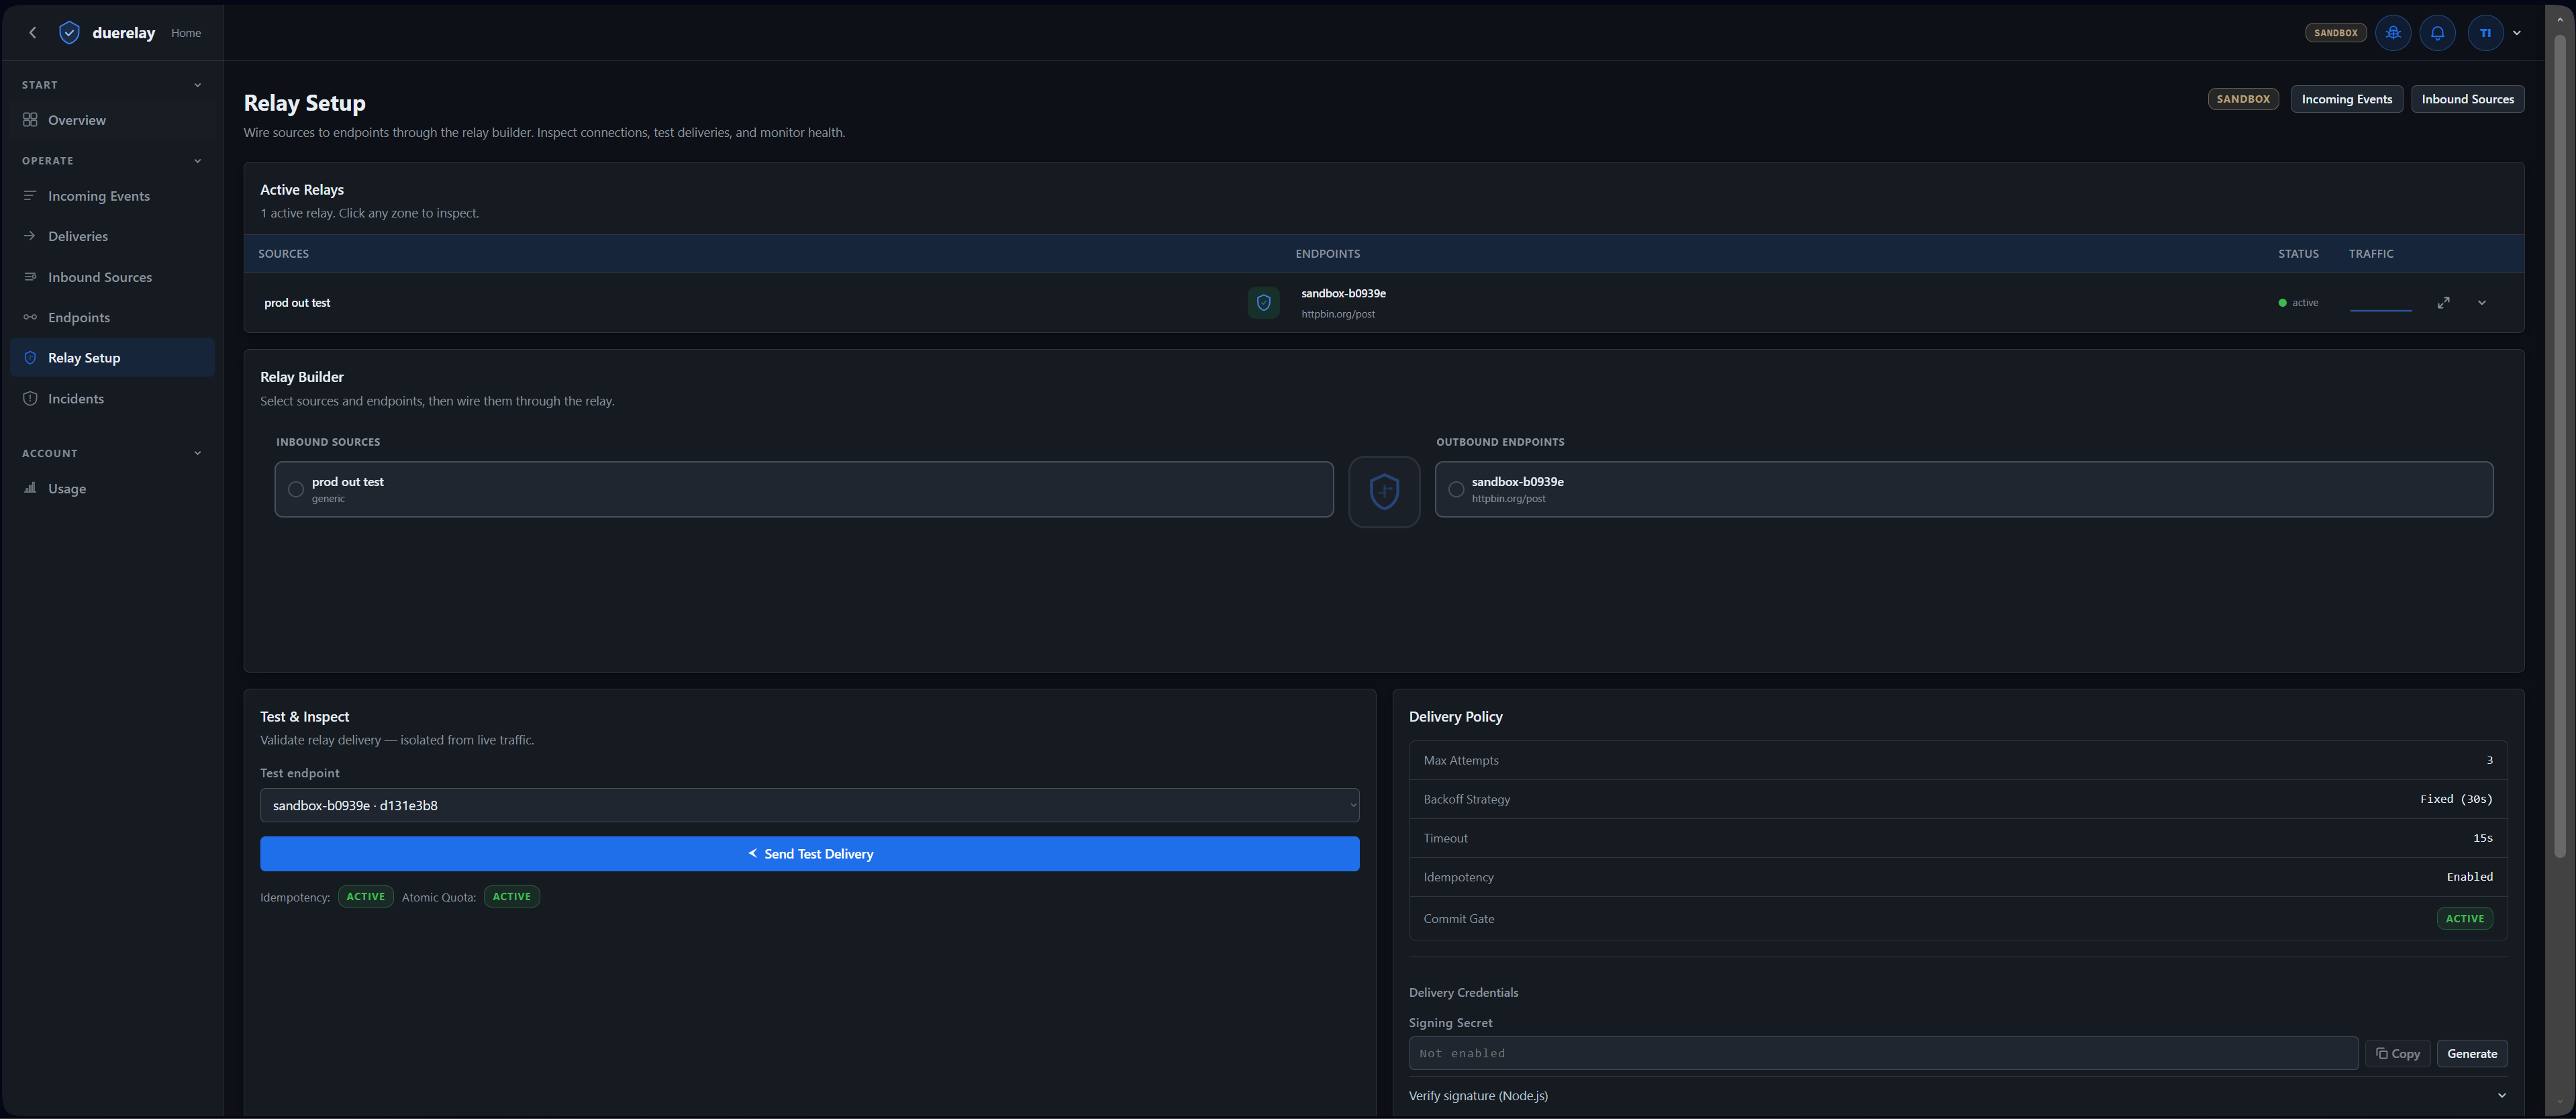
Task: Click the copy icon in Copy button
Action: coord(2382,1054)
